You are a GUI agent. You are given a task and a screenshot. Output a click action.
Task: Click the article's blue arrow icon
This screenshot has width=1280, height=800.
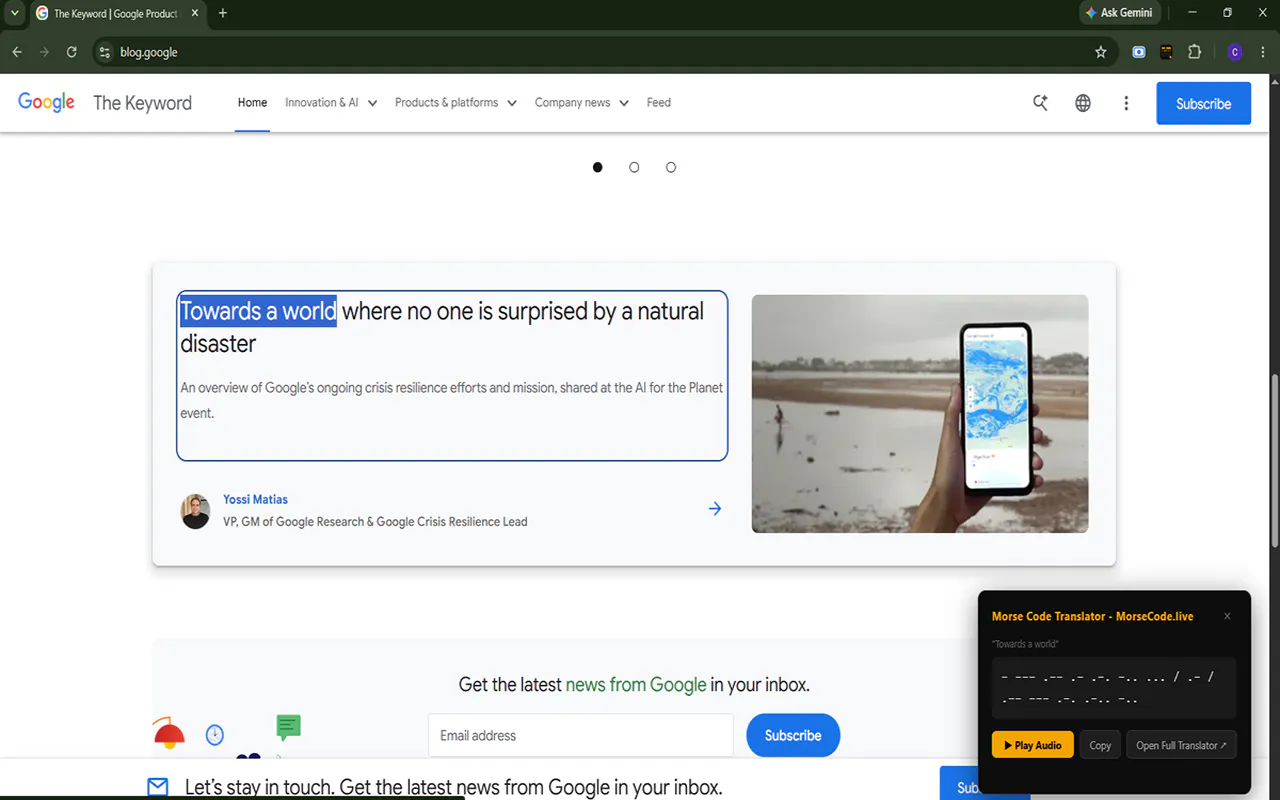click(715, 509)
